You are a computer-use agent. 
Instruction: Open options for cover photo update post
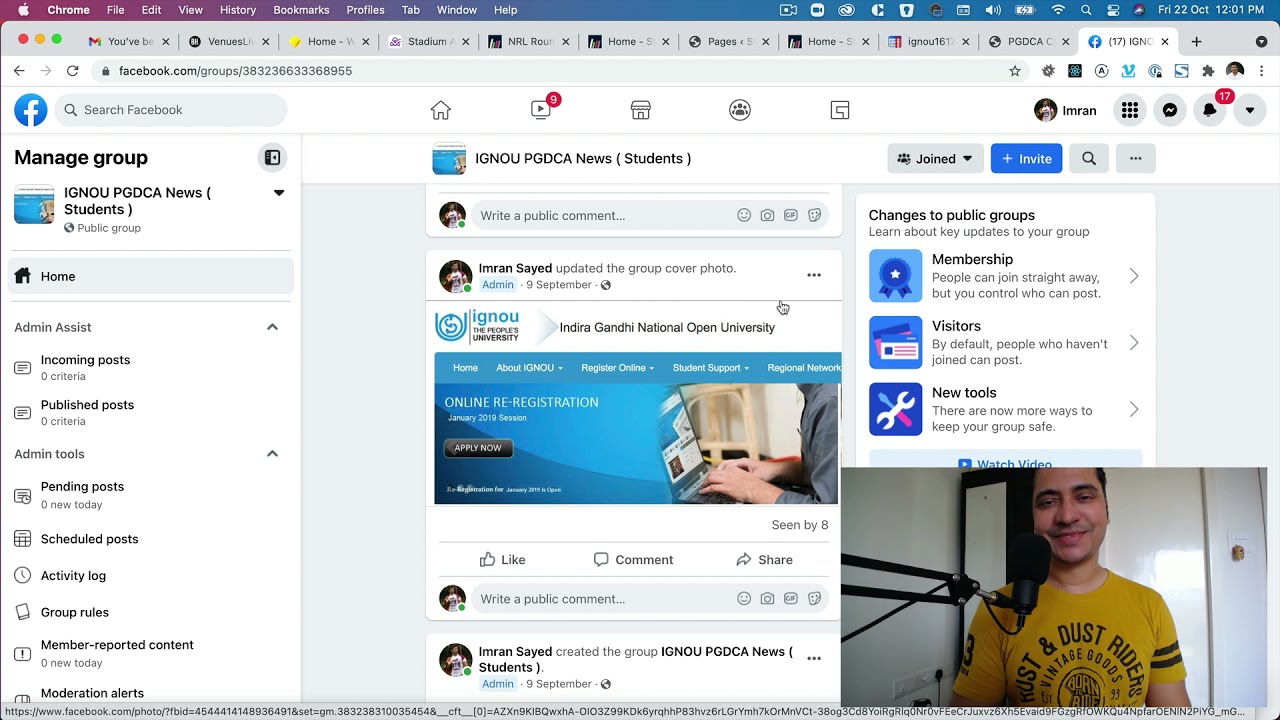[x=814, y=275]
